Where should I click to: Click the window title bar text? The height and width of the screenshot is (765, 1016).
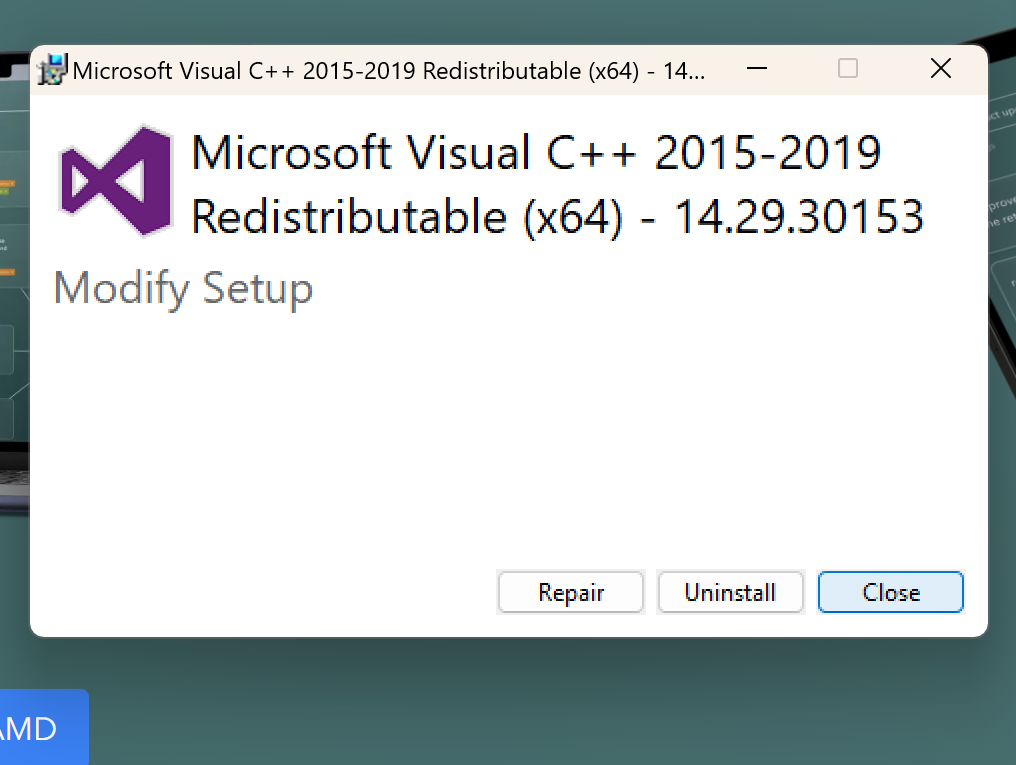[x=390, y=71]
